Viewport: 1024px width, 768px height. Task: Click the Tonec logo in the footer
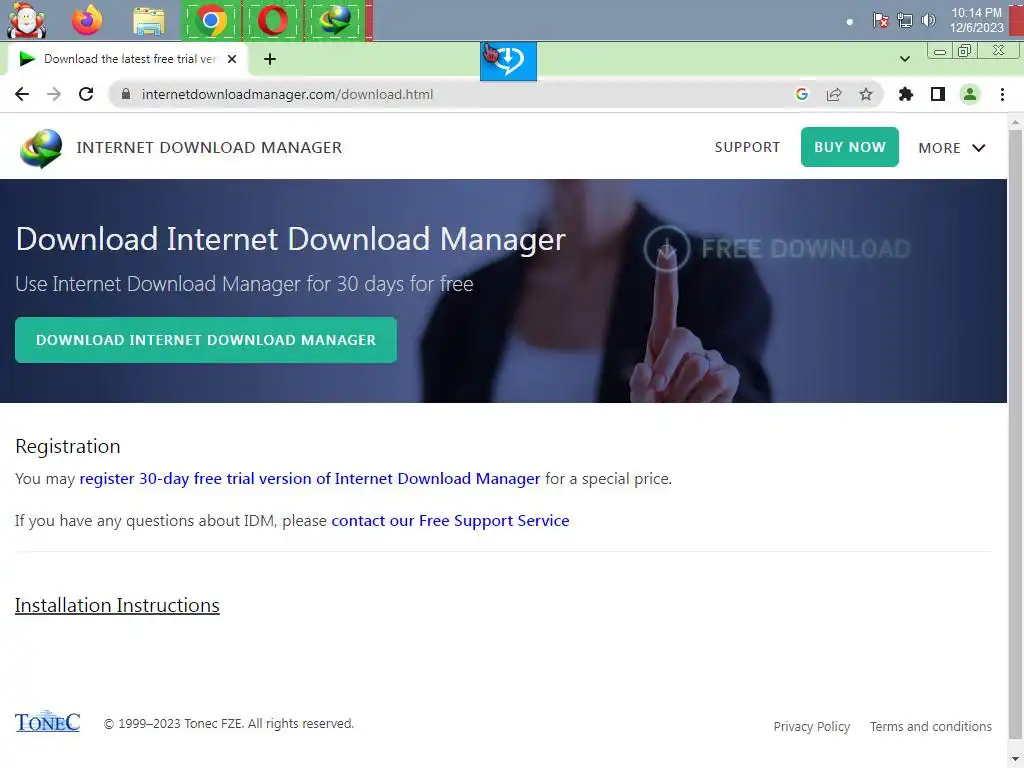click(47, 721)
